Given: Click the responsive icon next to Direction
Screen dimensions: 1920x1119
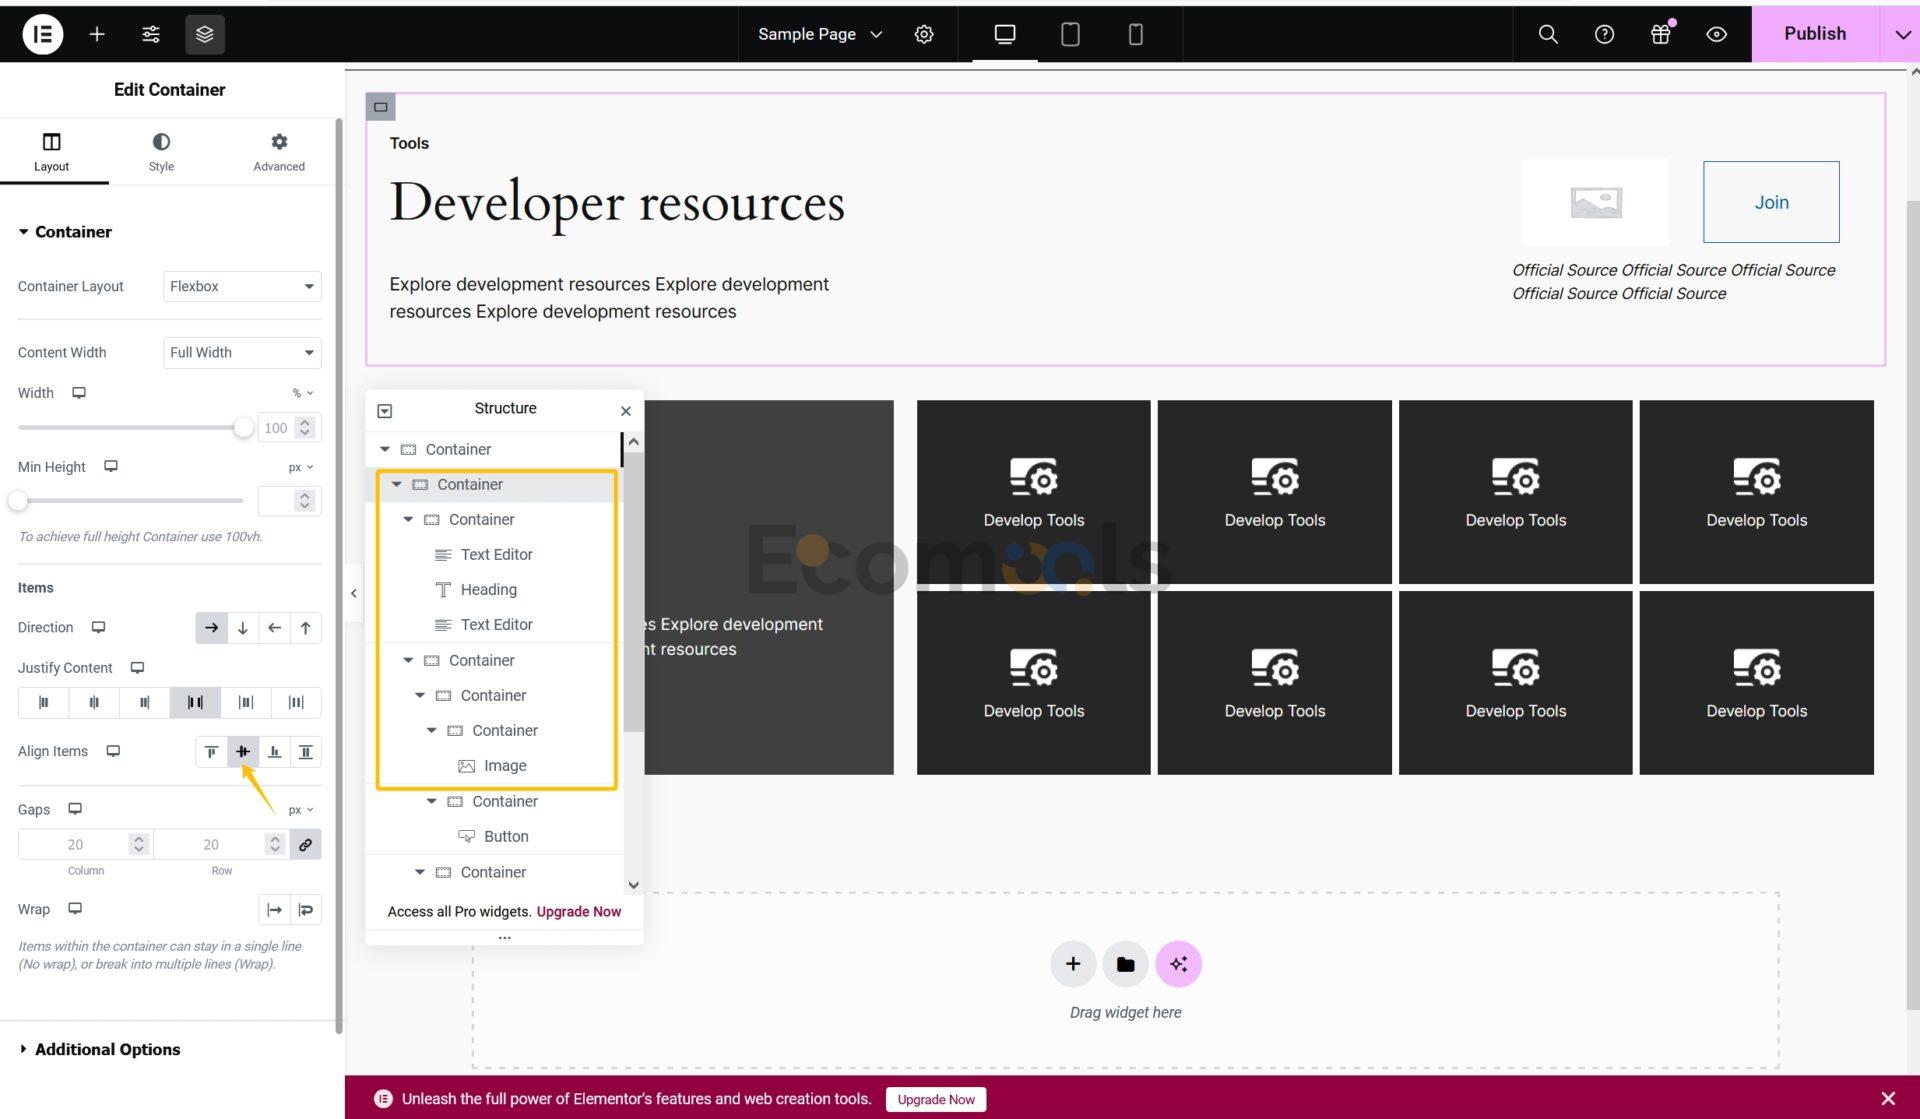Looking at the screenshot, I should [98, 628].
